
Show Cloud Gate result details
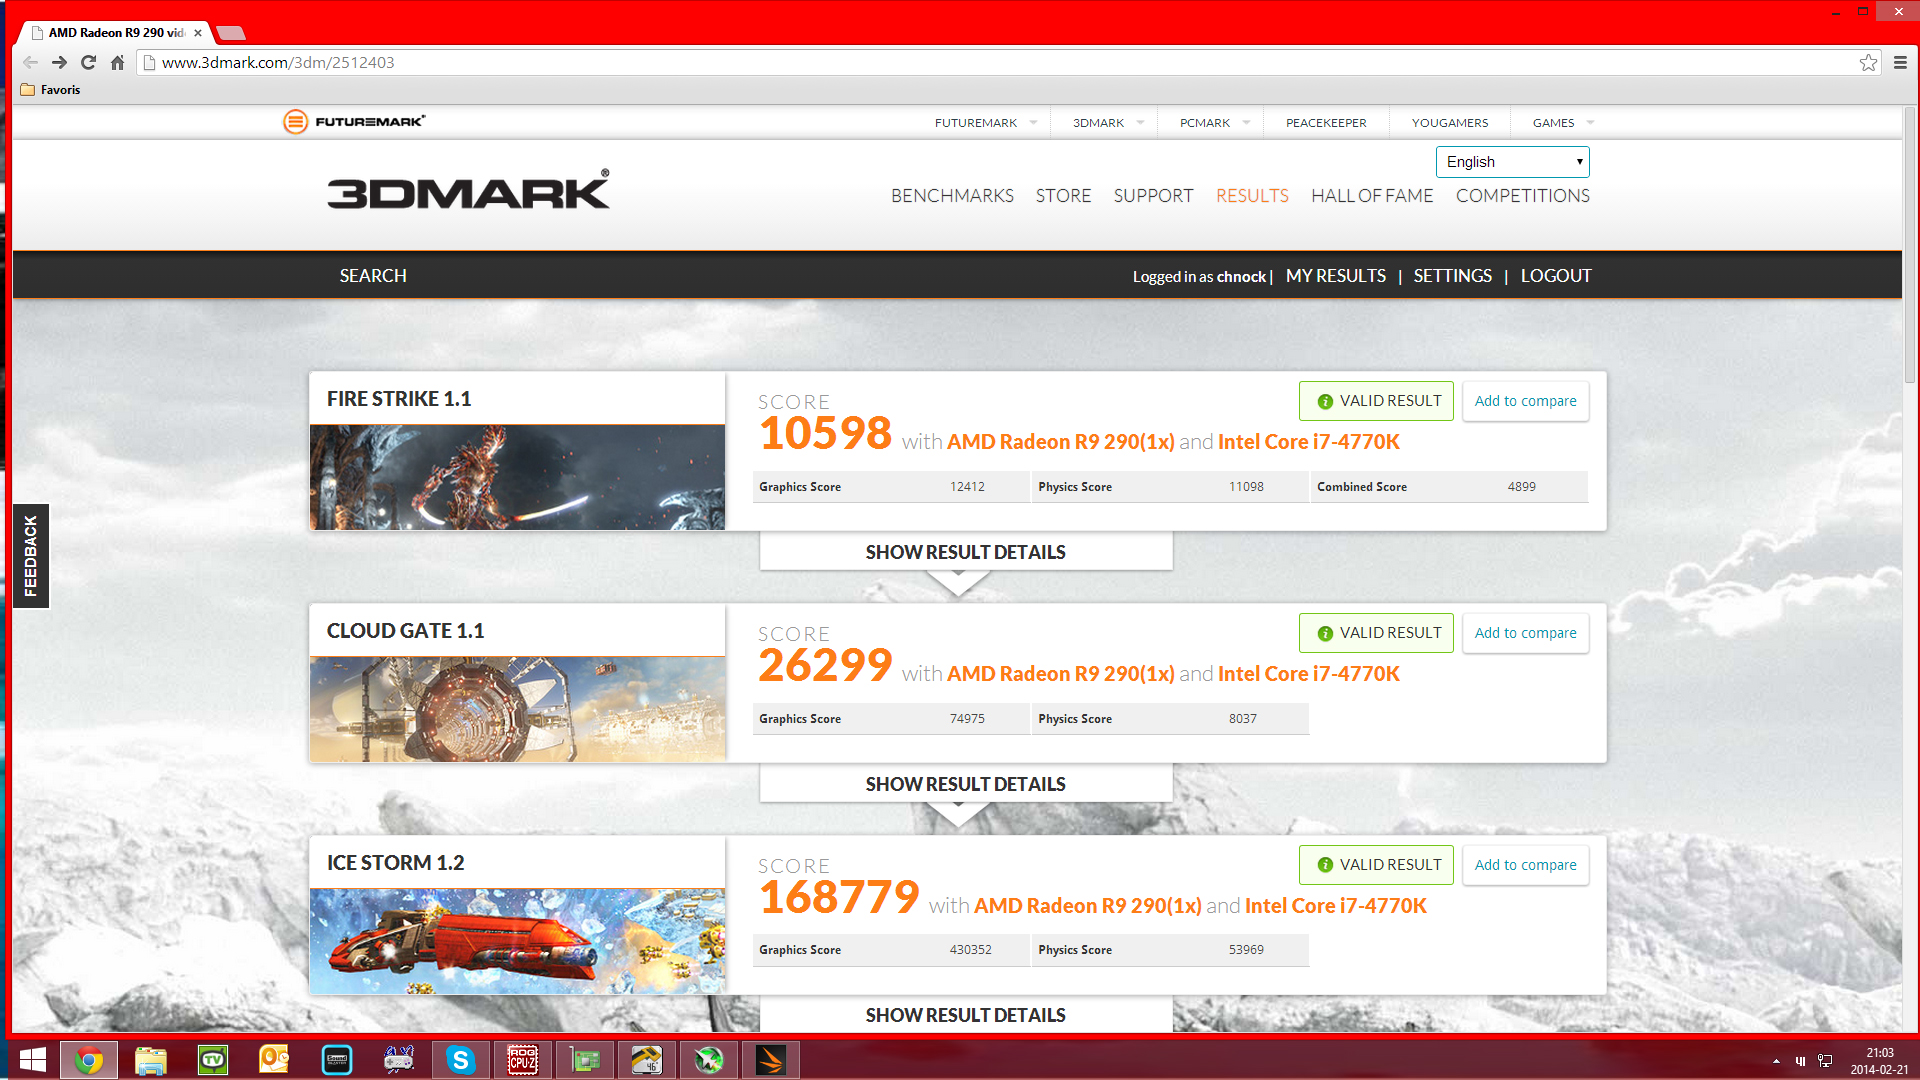point(966,784)
